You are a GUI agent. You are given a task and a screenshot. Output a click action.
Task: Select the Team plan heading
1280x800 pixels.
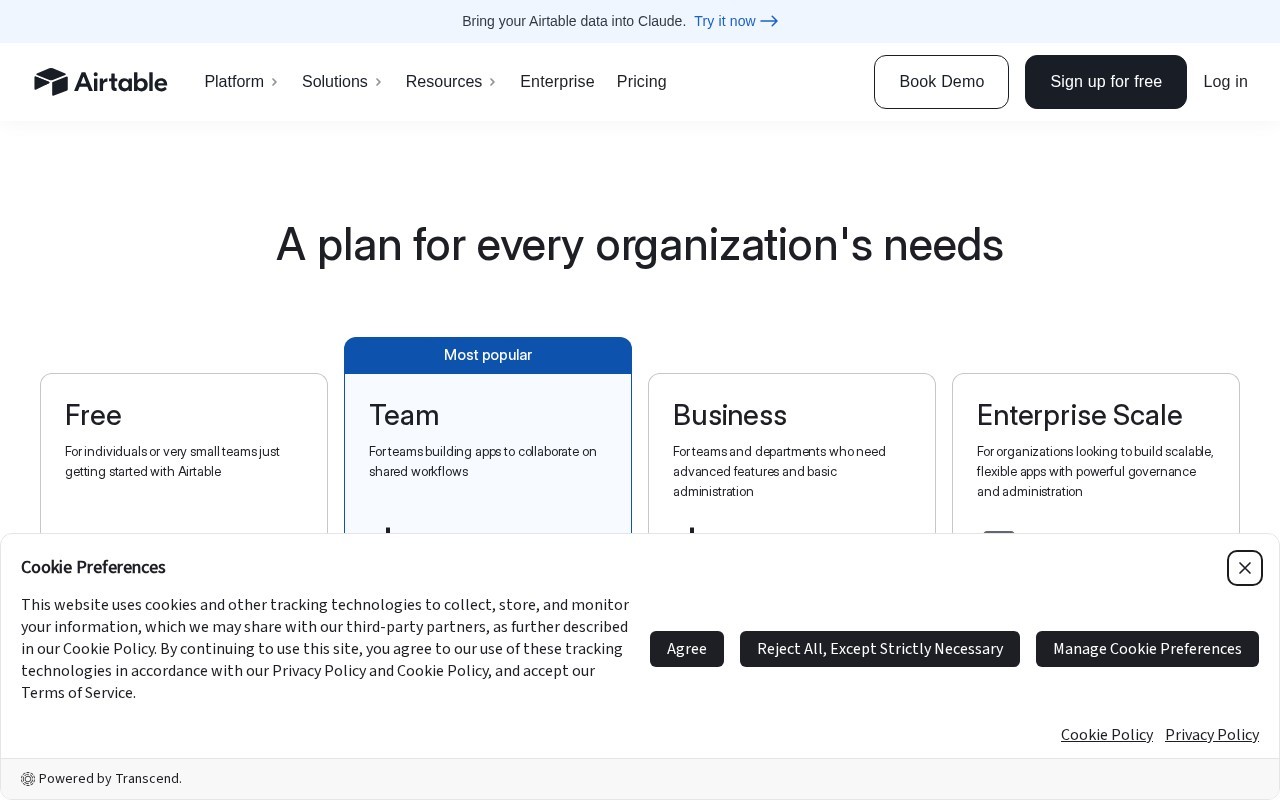(x=404, y=415)
